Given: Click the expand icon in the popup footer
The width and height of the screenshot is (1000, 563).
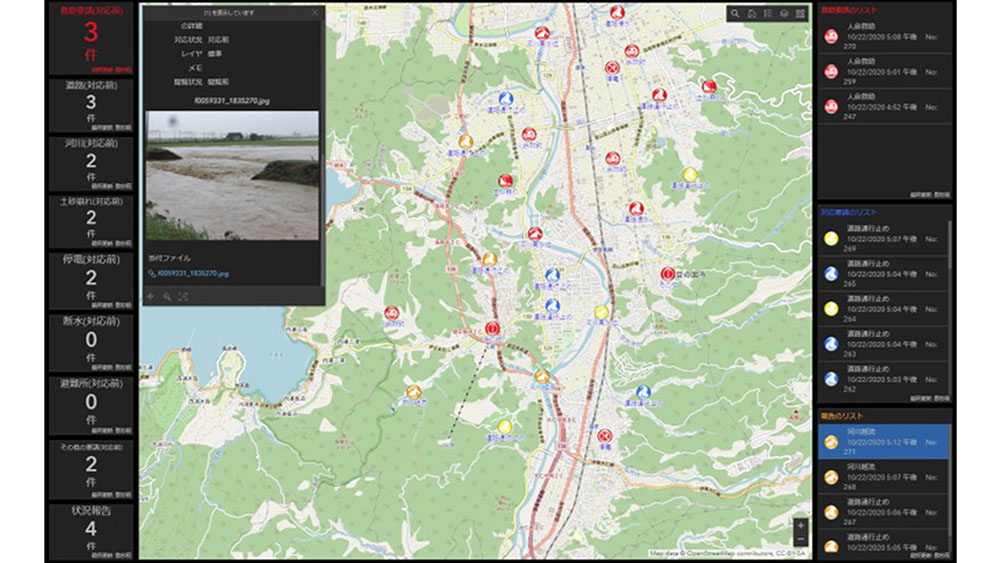Looking at the screenshot, I should pos(184,296).
